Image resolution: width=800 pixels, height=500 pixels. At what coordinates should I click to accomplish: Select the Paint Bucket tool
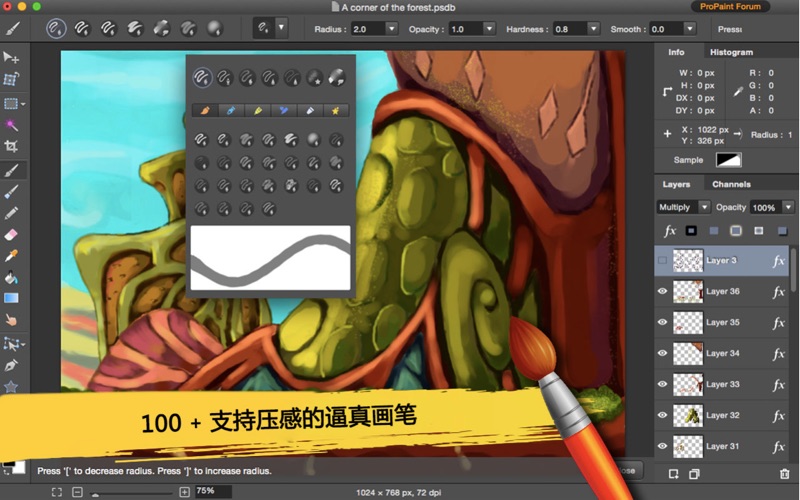click(x=12, y=277)
